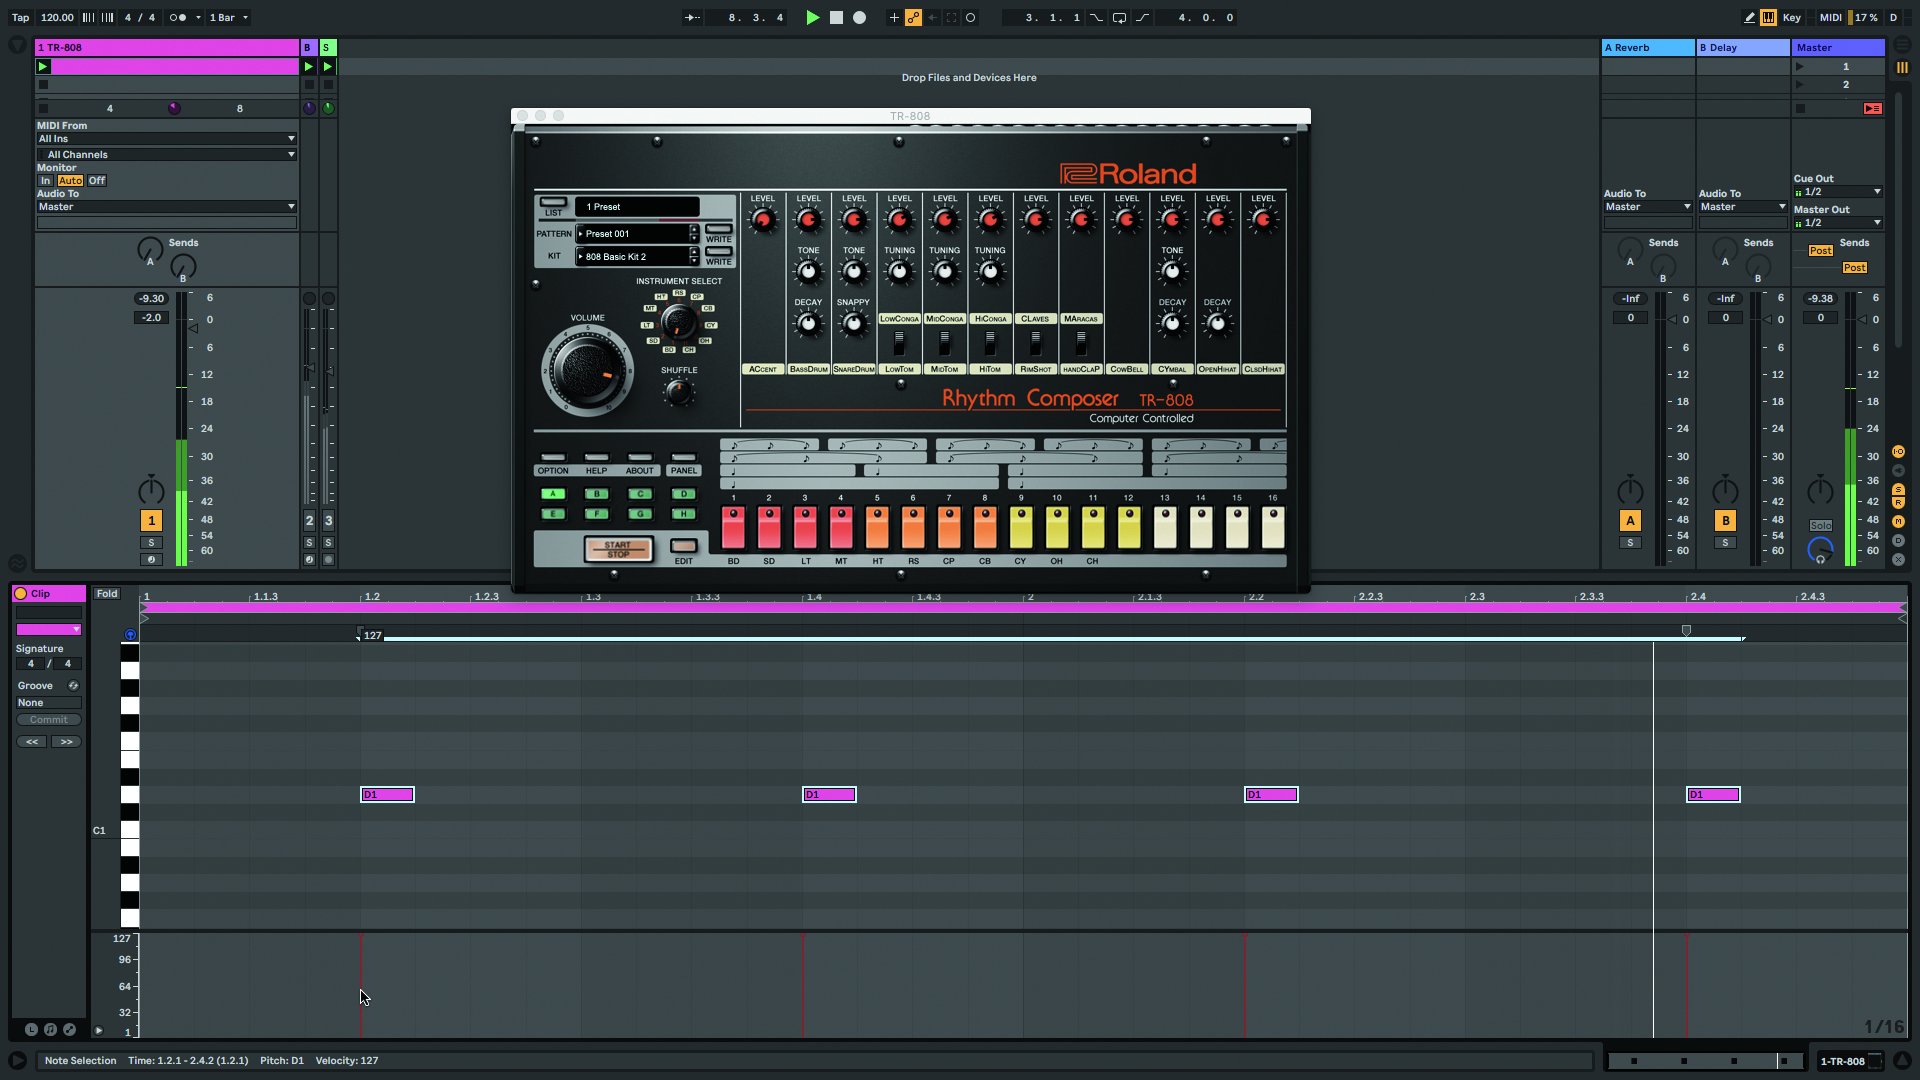
Task: Toggle the Punch-In switch
Action: point(1097,17)
